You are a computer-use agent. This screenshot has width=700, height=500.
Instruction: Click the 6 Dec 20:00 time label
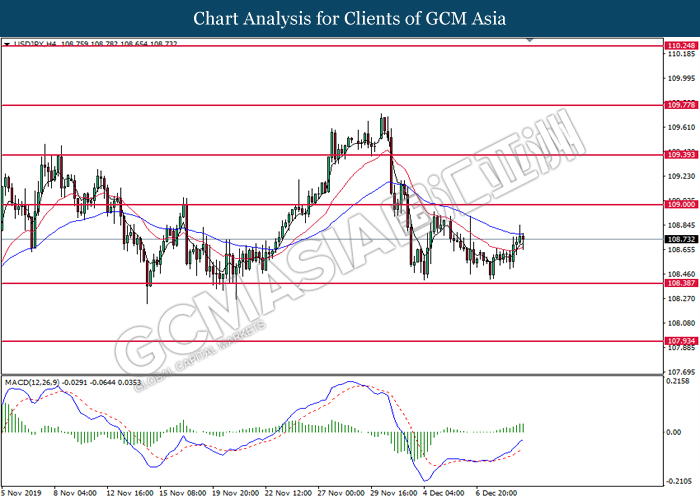pos(496,493)
